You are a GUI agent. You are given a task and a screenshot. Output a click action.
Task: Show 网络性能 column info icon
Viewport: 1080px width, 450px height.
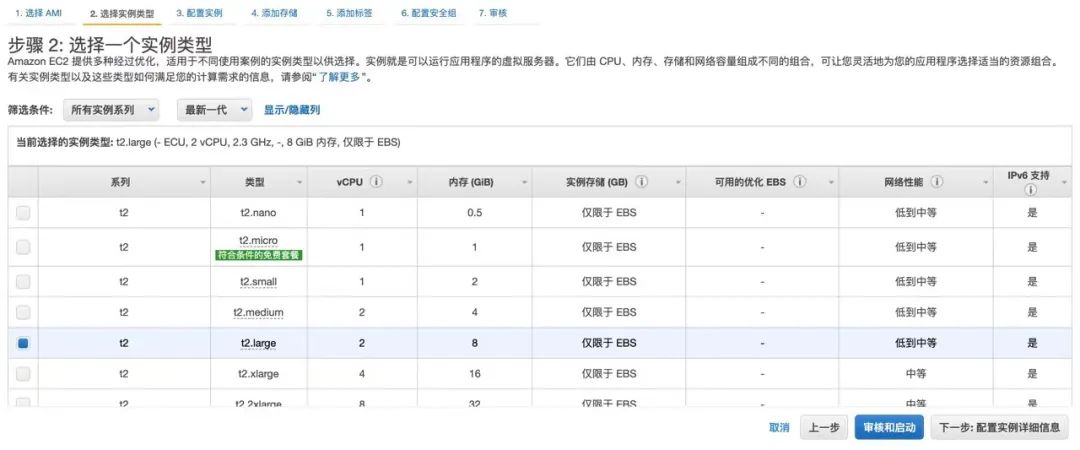point(937,183)
